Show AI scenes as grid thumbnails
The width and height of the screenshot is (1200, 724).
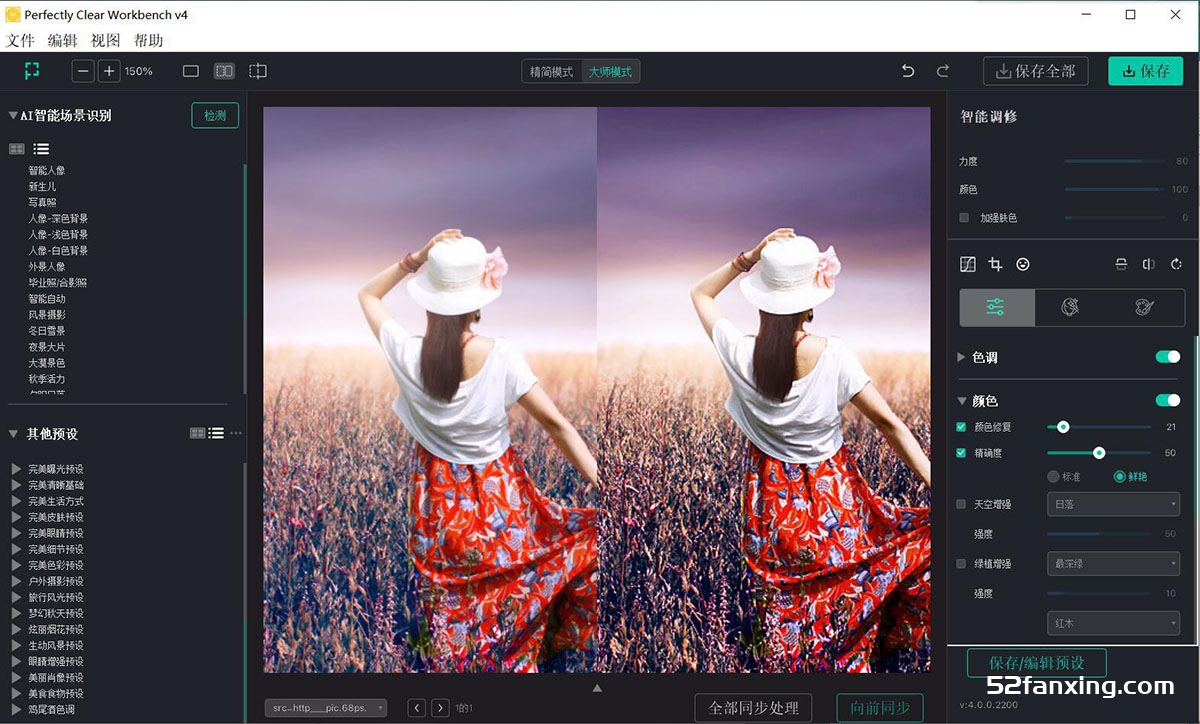point(16,149)
